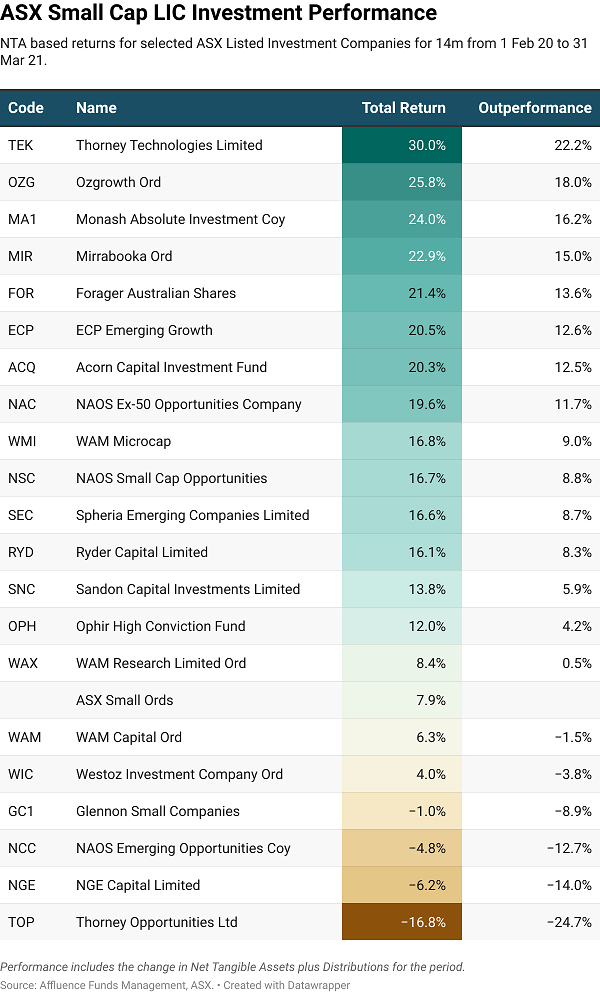Click the ASX Small Ords benchmark row

(x=124, y=700)
